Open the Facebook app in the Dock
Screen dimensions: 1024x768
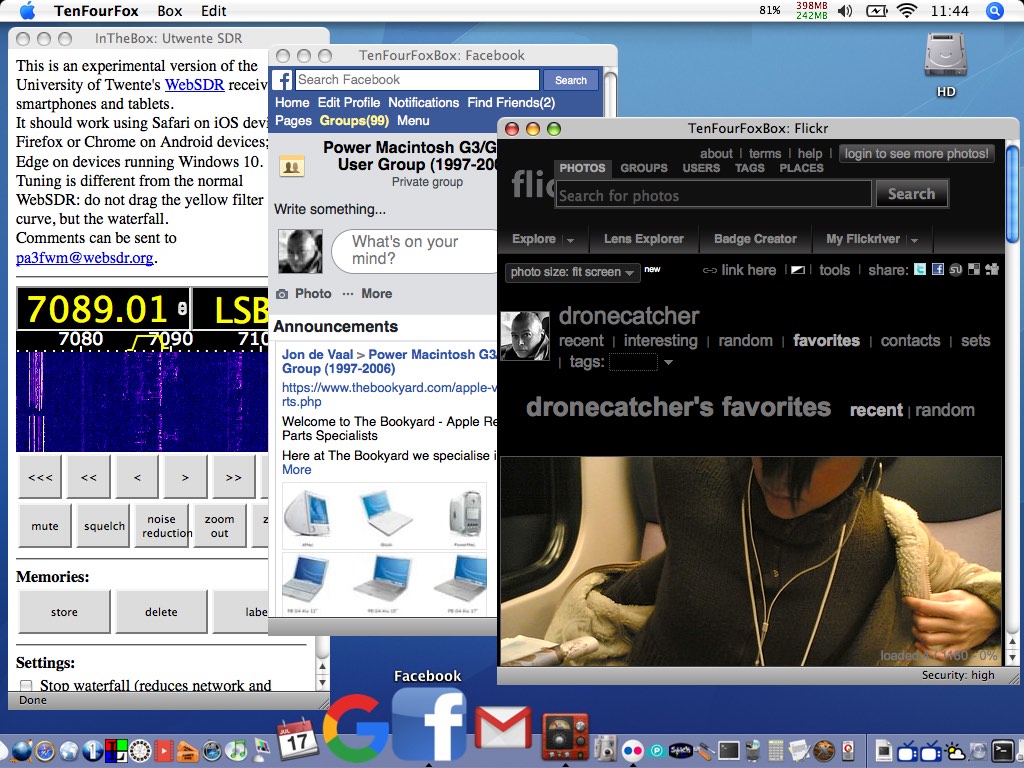click(x=428, y=725)
